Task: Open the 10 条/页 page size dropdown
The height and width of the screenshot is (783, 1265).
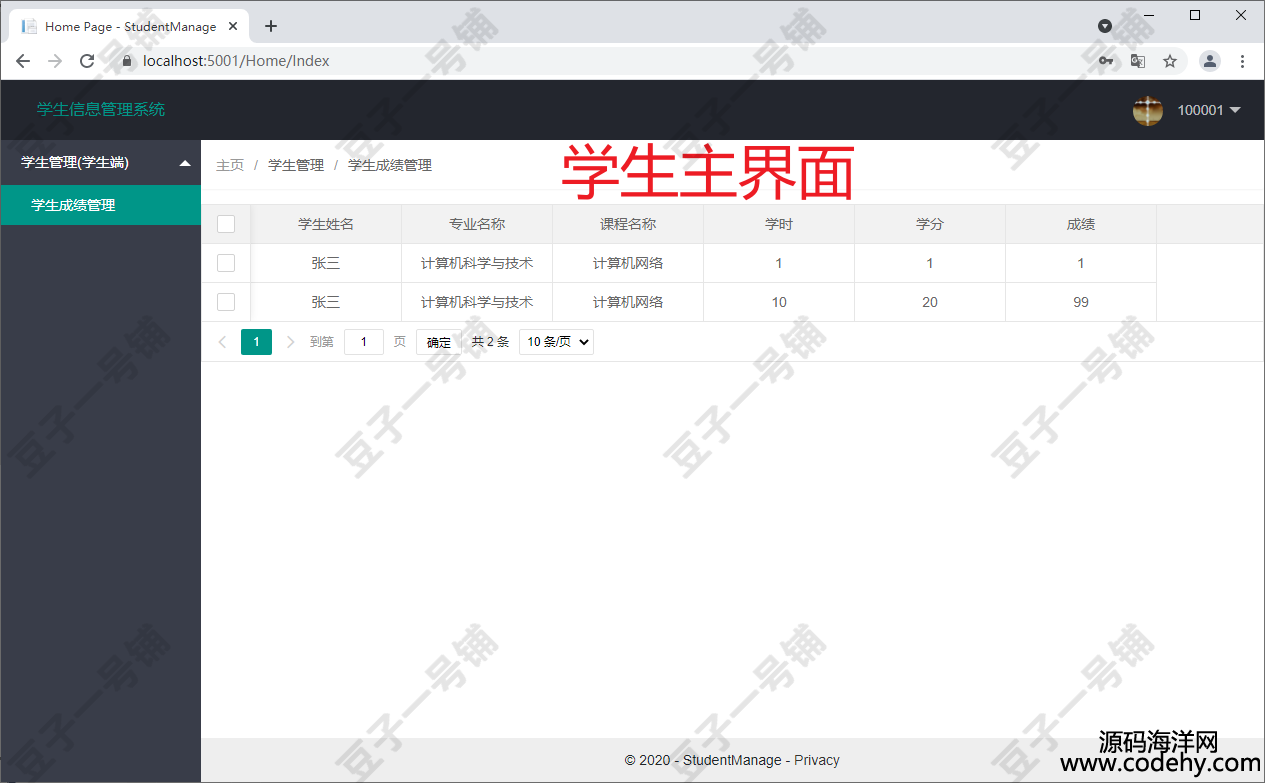Action: click(x=556, y=342)
